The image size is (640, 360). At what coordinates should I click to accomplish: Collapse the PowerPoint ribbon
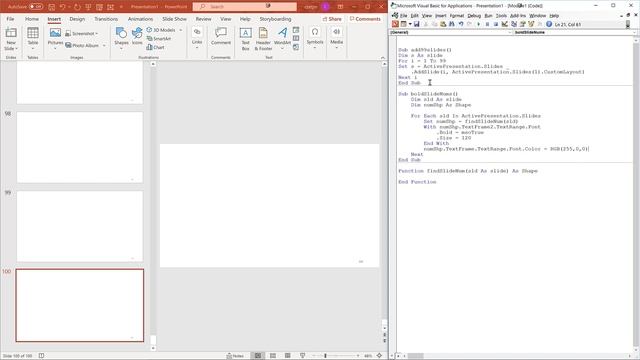click(x=383, y=58)
